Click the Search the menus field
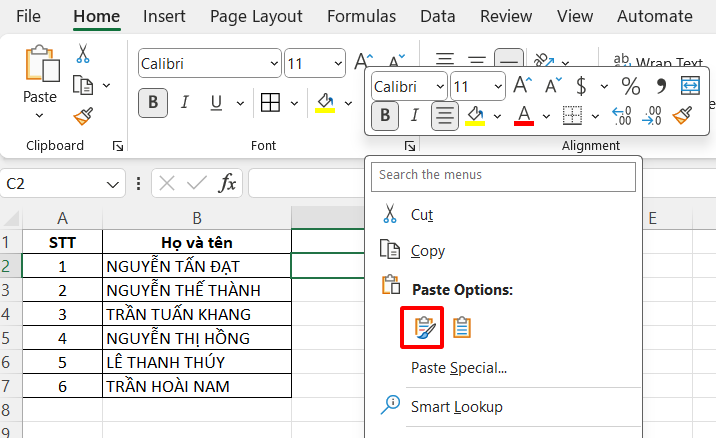 click(x=503, y=177)
